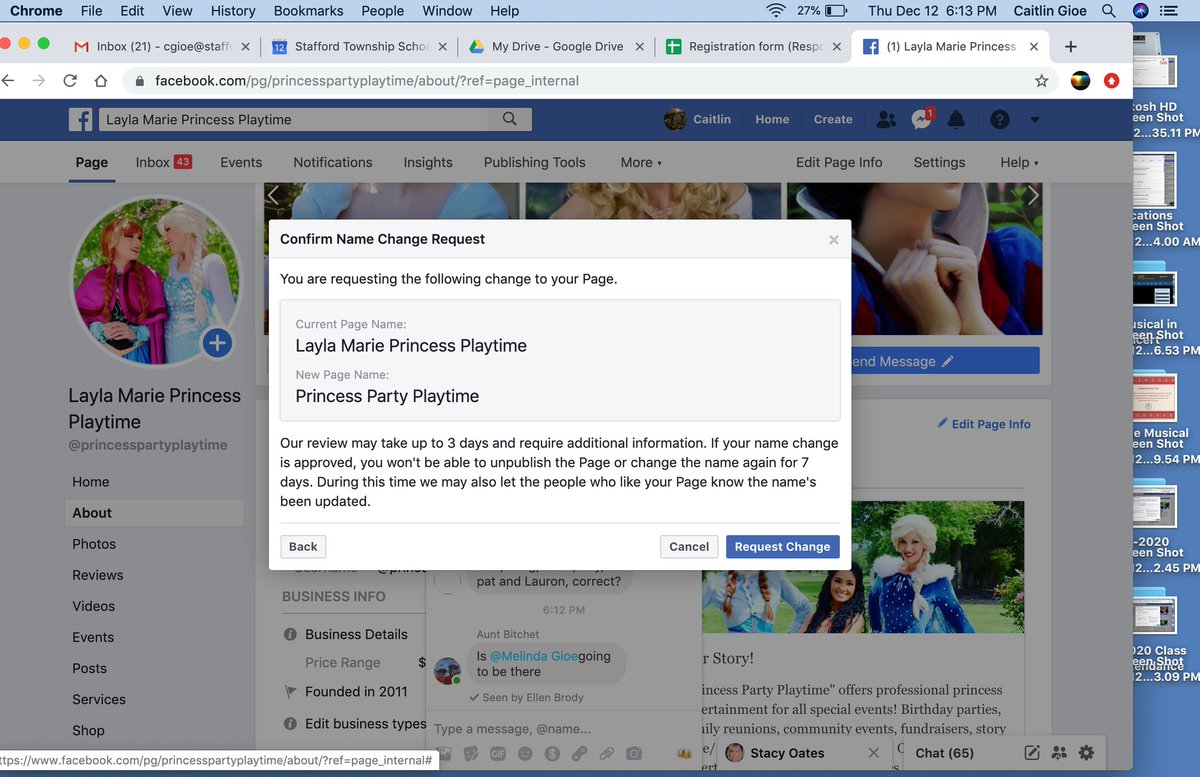Screen dimensions: 1200x777
Task: Click the sticker icon in chat toolbar
Action: pos(471,753)
